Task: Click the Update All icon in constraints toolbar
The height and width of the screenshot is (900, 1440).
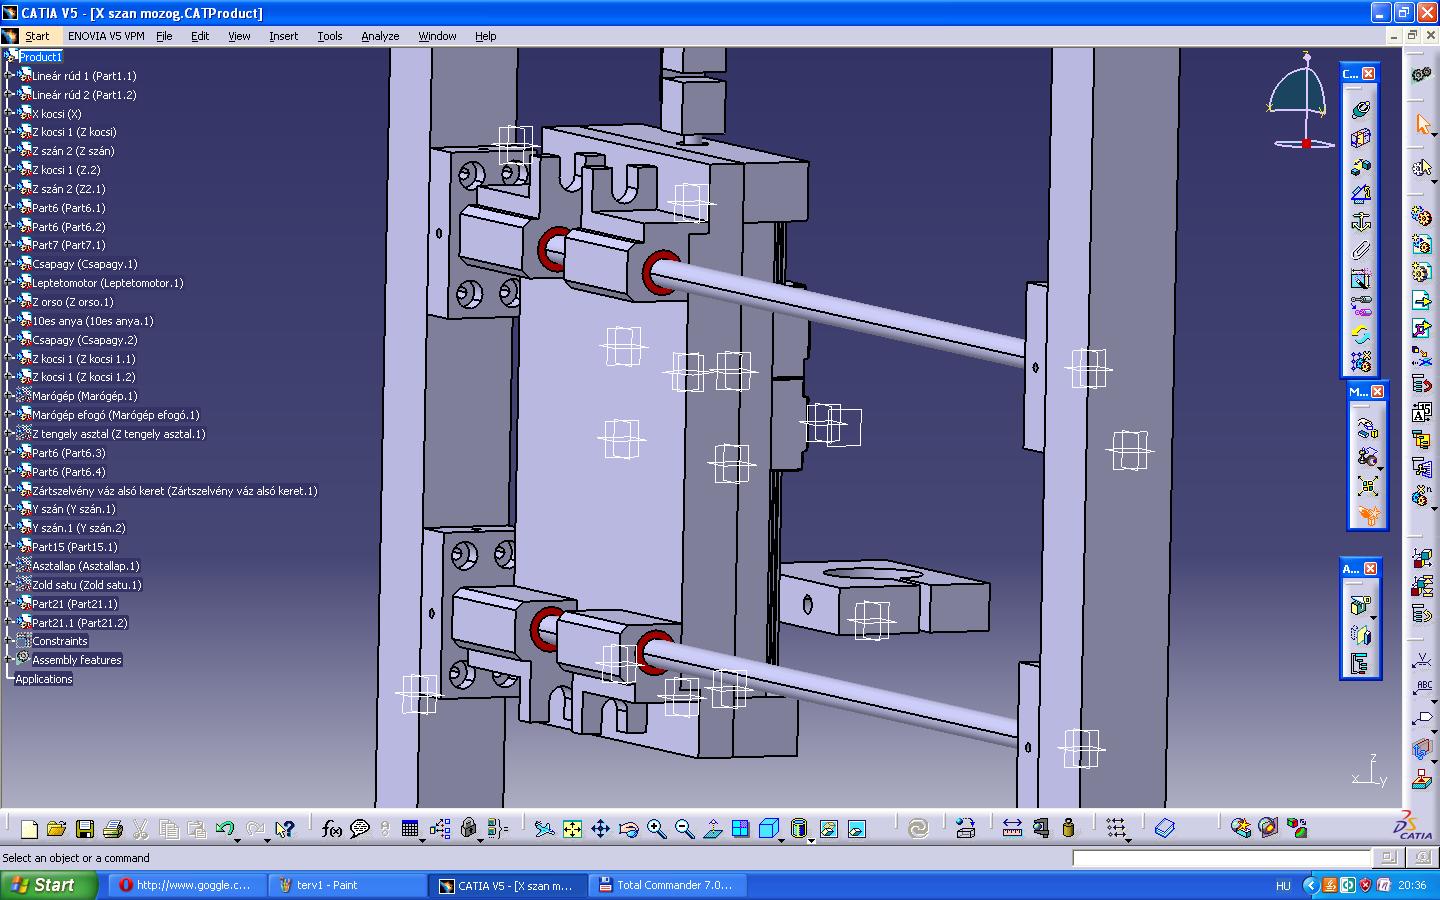Action: tap(1360, 335)
